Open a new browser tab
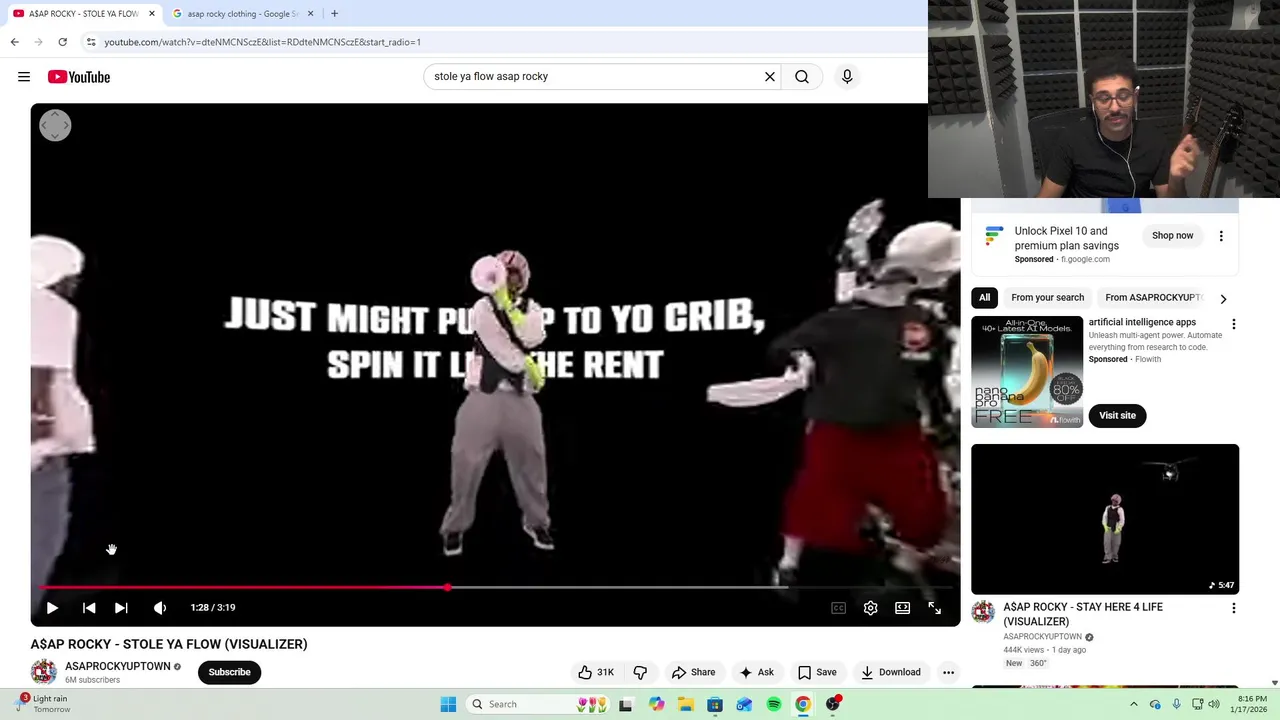 (334, 14)
